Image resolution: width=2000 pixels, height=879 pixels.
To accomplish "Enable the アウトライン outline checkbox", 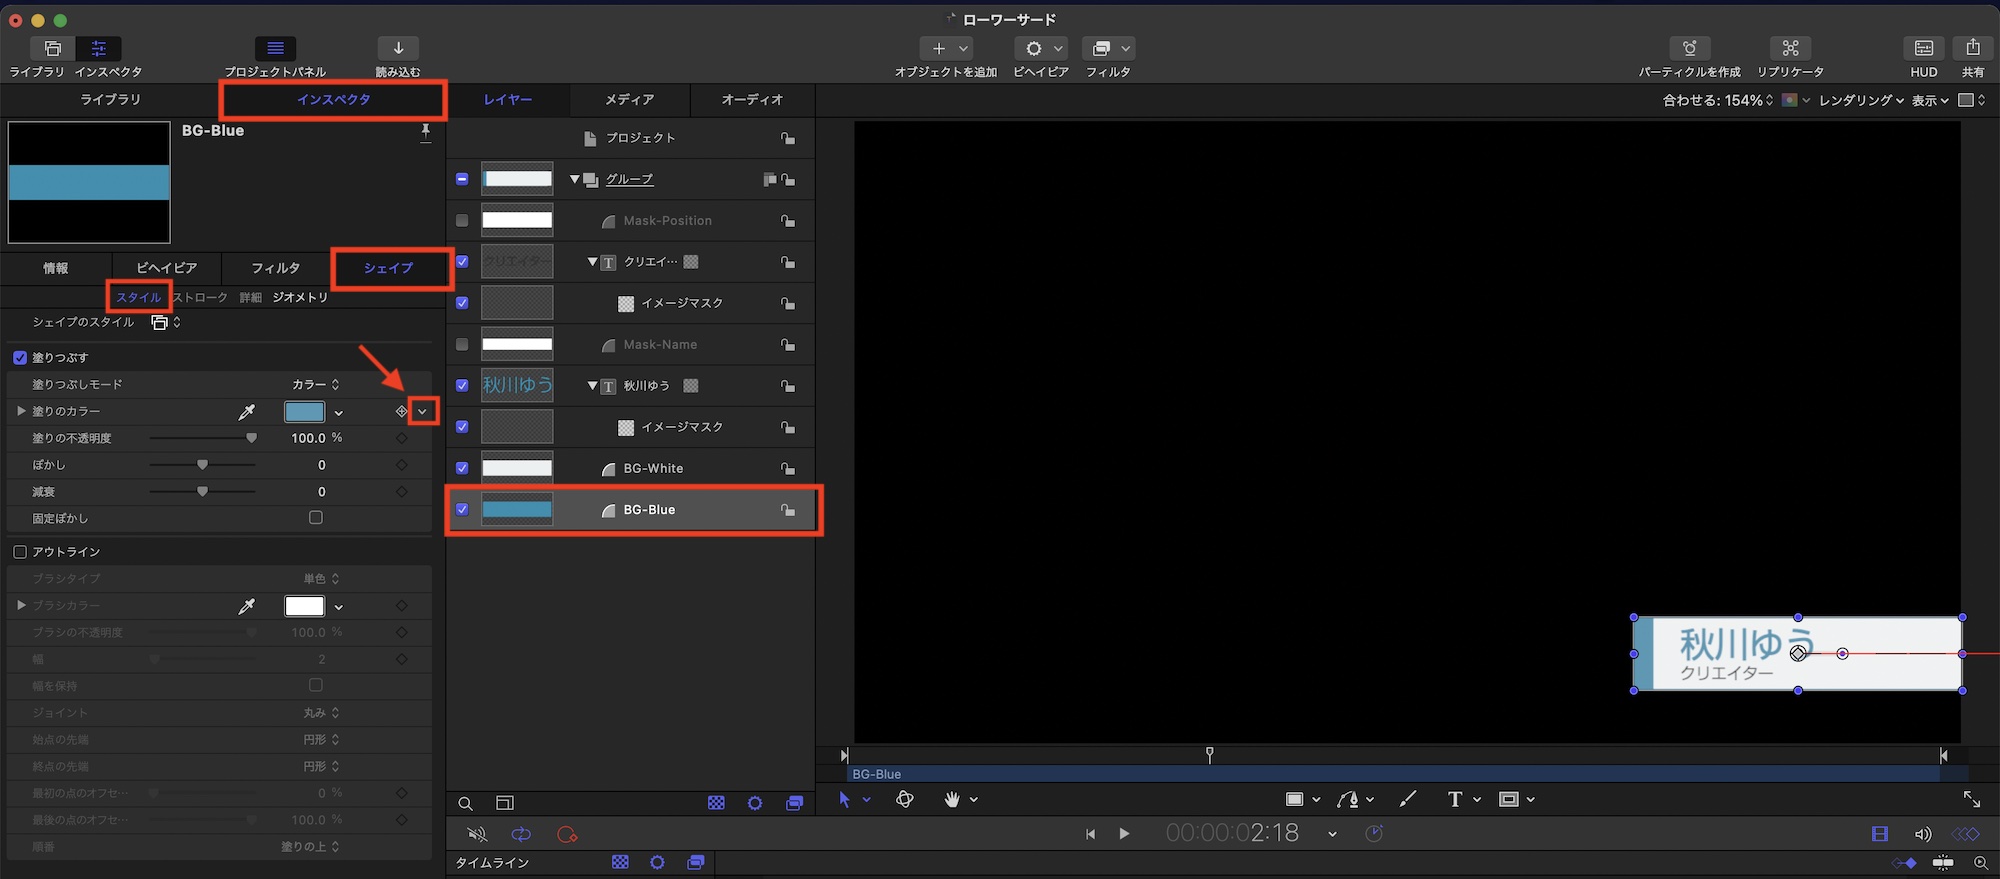I will pos(20,552).
